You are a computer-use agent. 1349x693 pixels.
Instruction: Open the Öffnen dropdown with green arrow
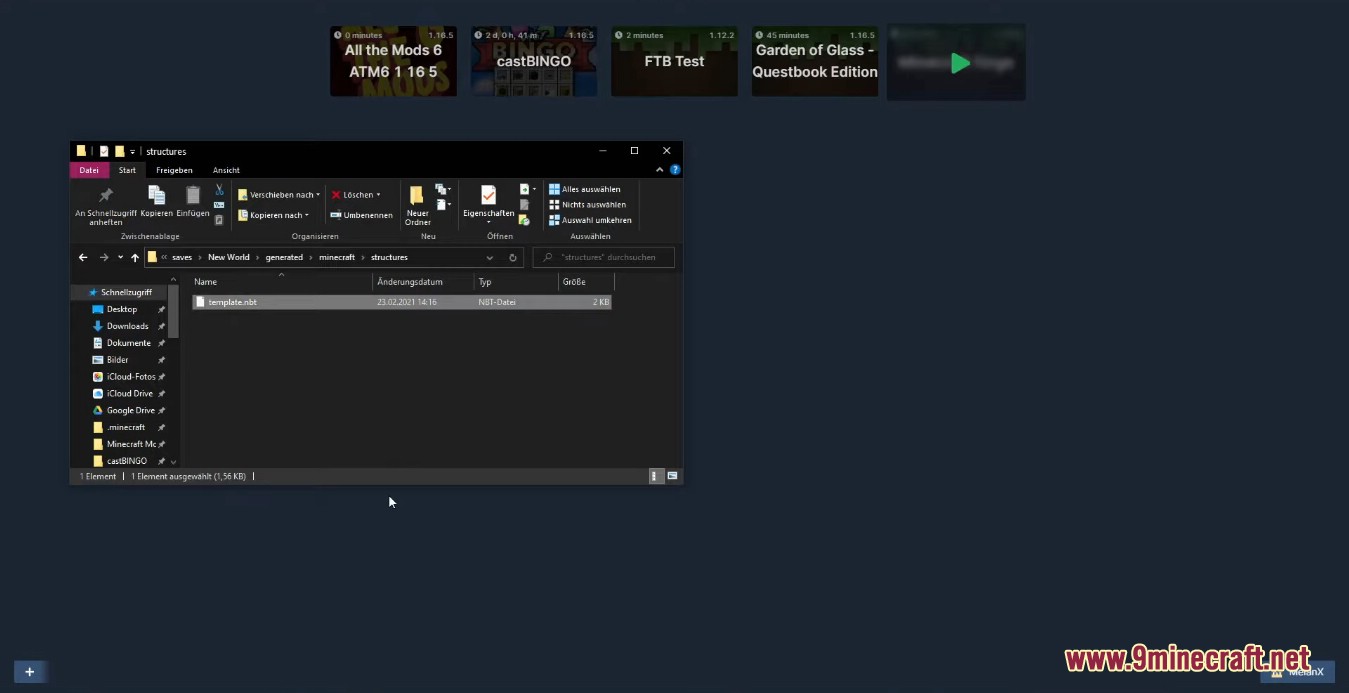527,189
